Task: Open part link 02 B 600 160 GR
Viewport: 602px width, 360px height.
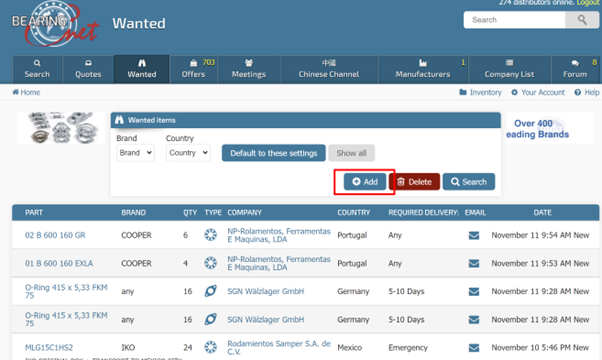Action: 55,235
